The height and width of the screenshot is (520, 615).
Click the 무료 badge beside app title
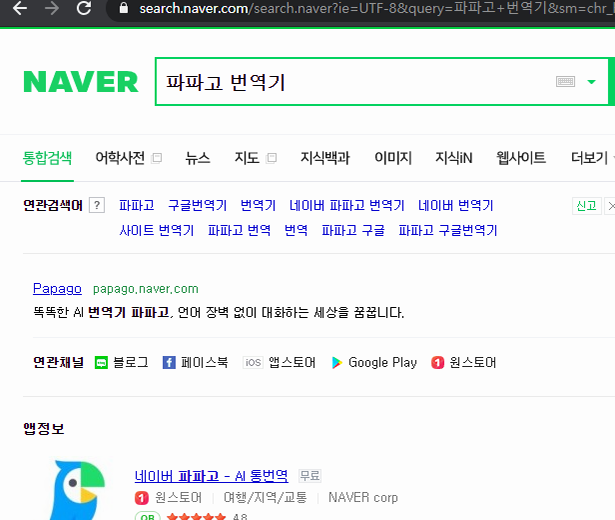310,476
